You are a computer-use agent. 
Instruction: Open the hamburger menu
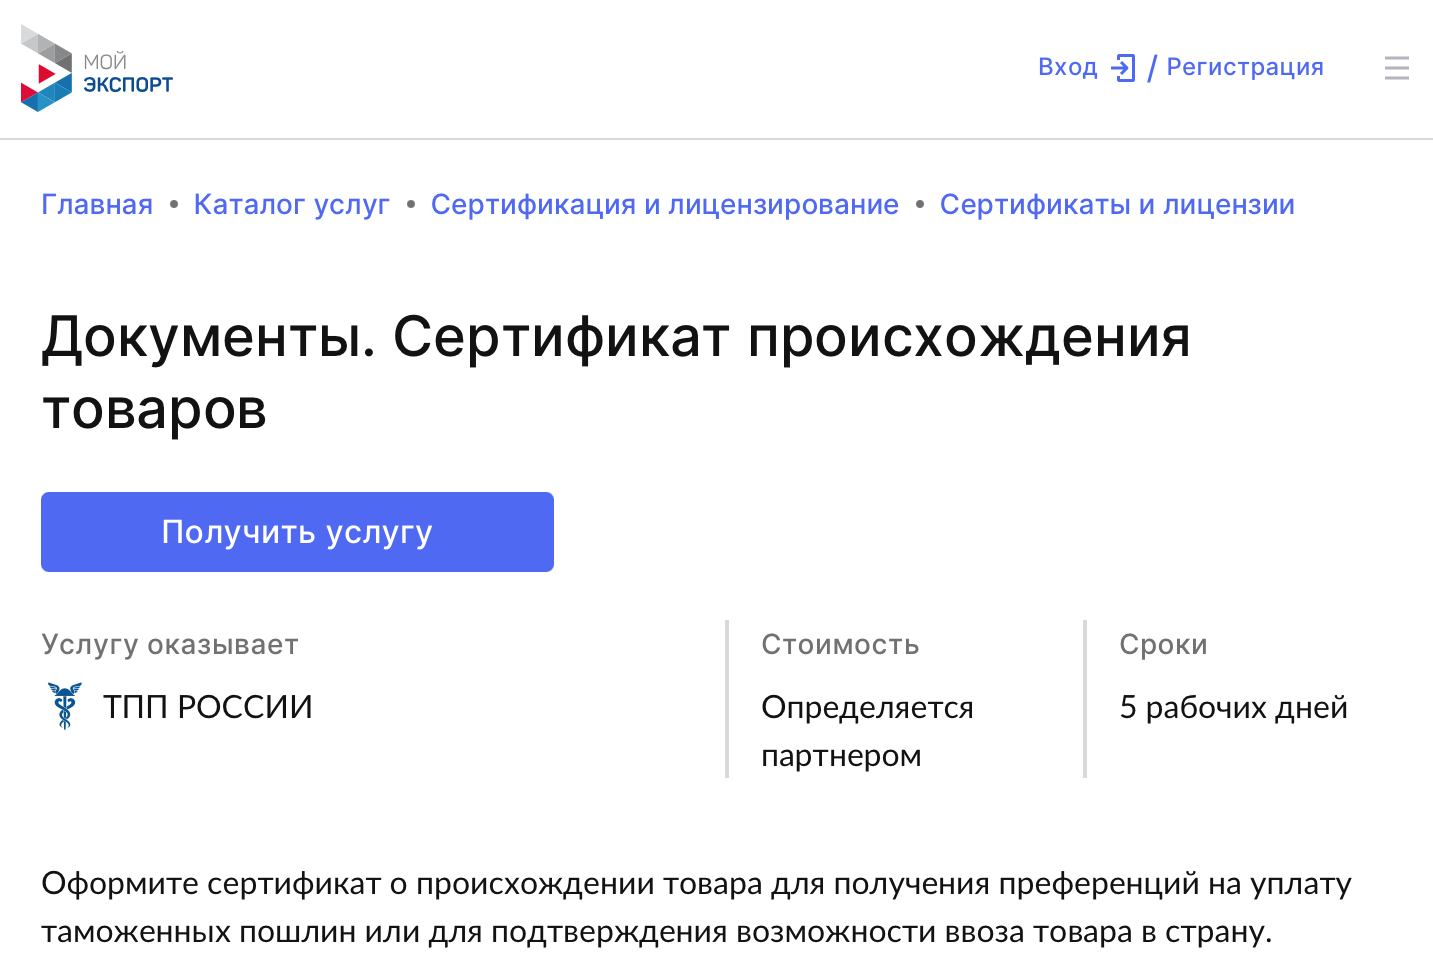tap(1397, 68)
